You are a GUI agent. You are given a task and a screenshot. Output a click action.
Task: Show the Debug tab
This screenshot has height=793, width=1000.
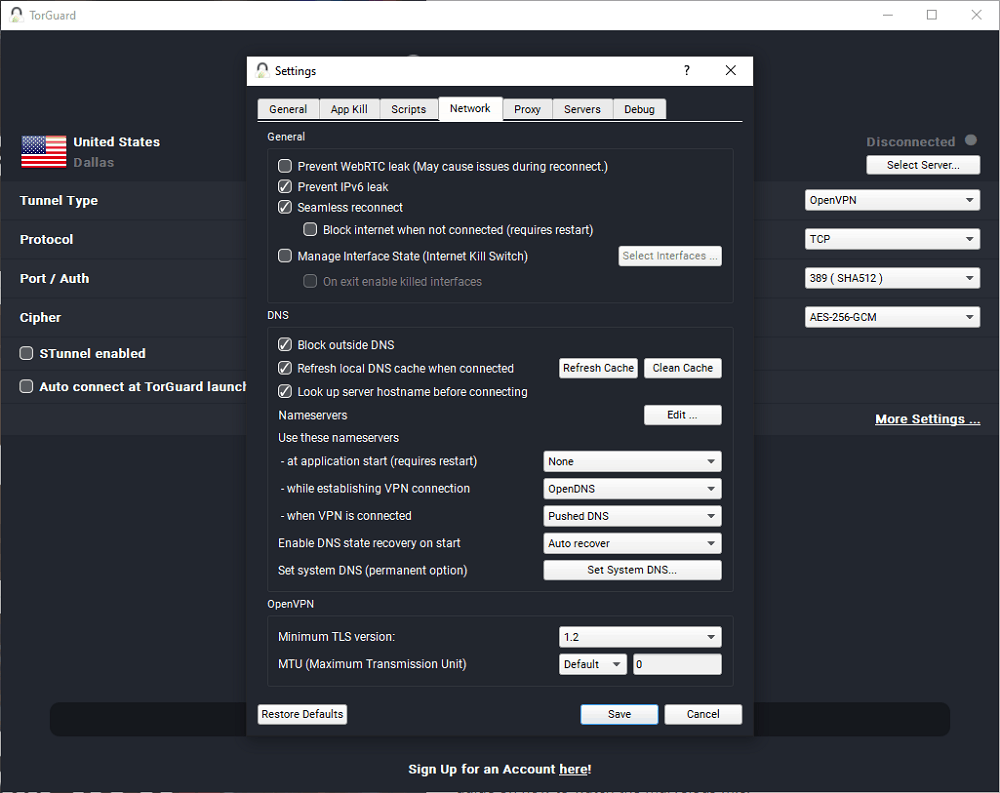coord(640,109)
